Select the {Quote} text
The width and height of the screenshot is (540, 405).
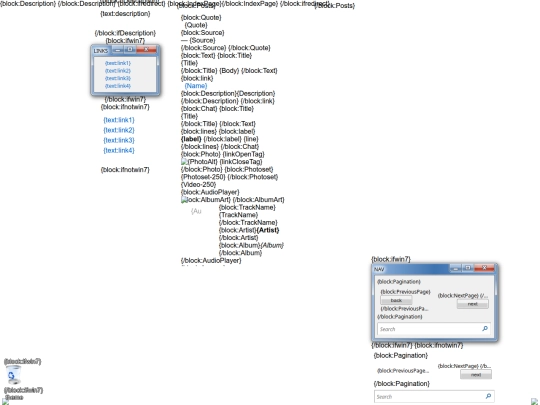(x=196, y=25)
